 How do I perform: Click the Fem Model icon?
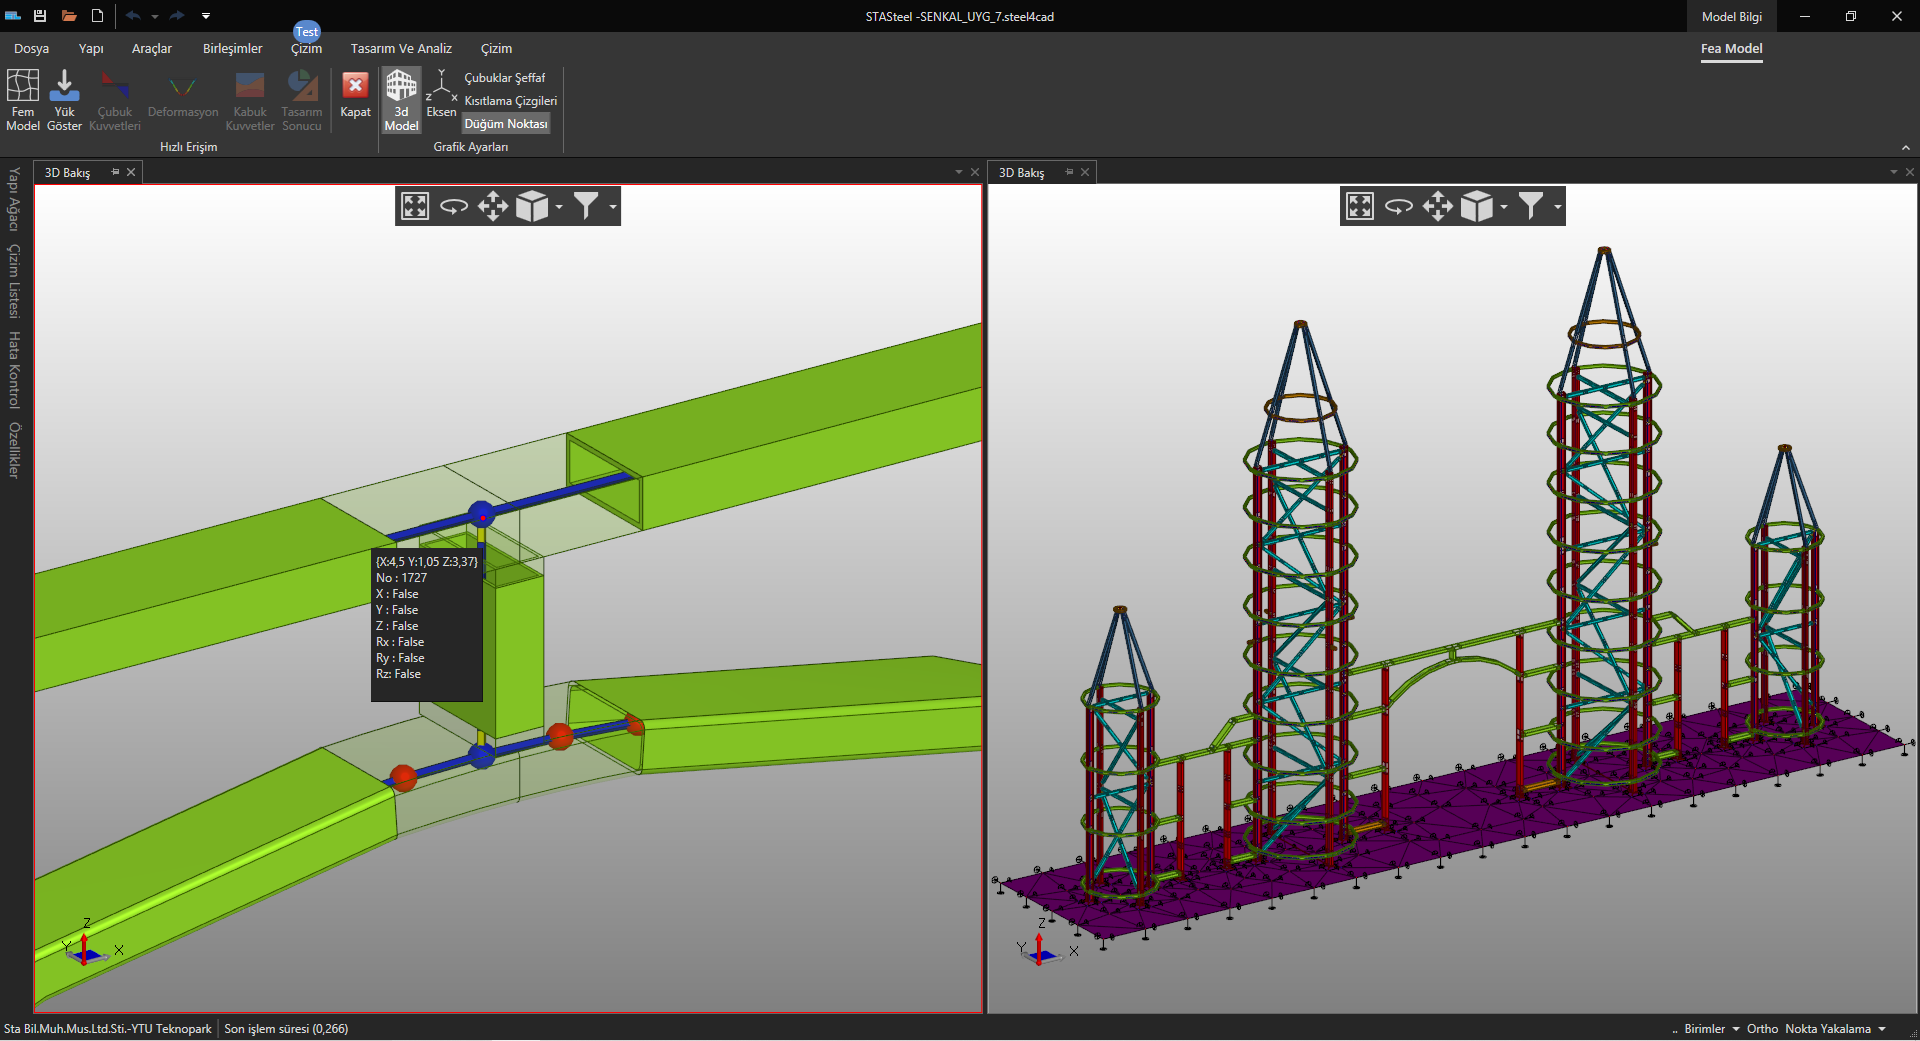pos(22,99)
